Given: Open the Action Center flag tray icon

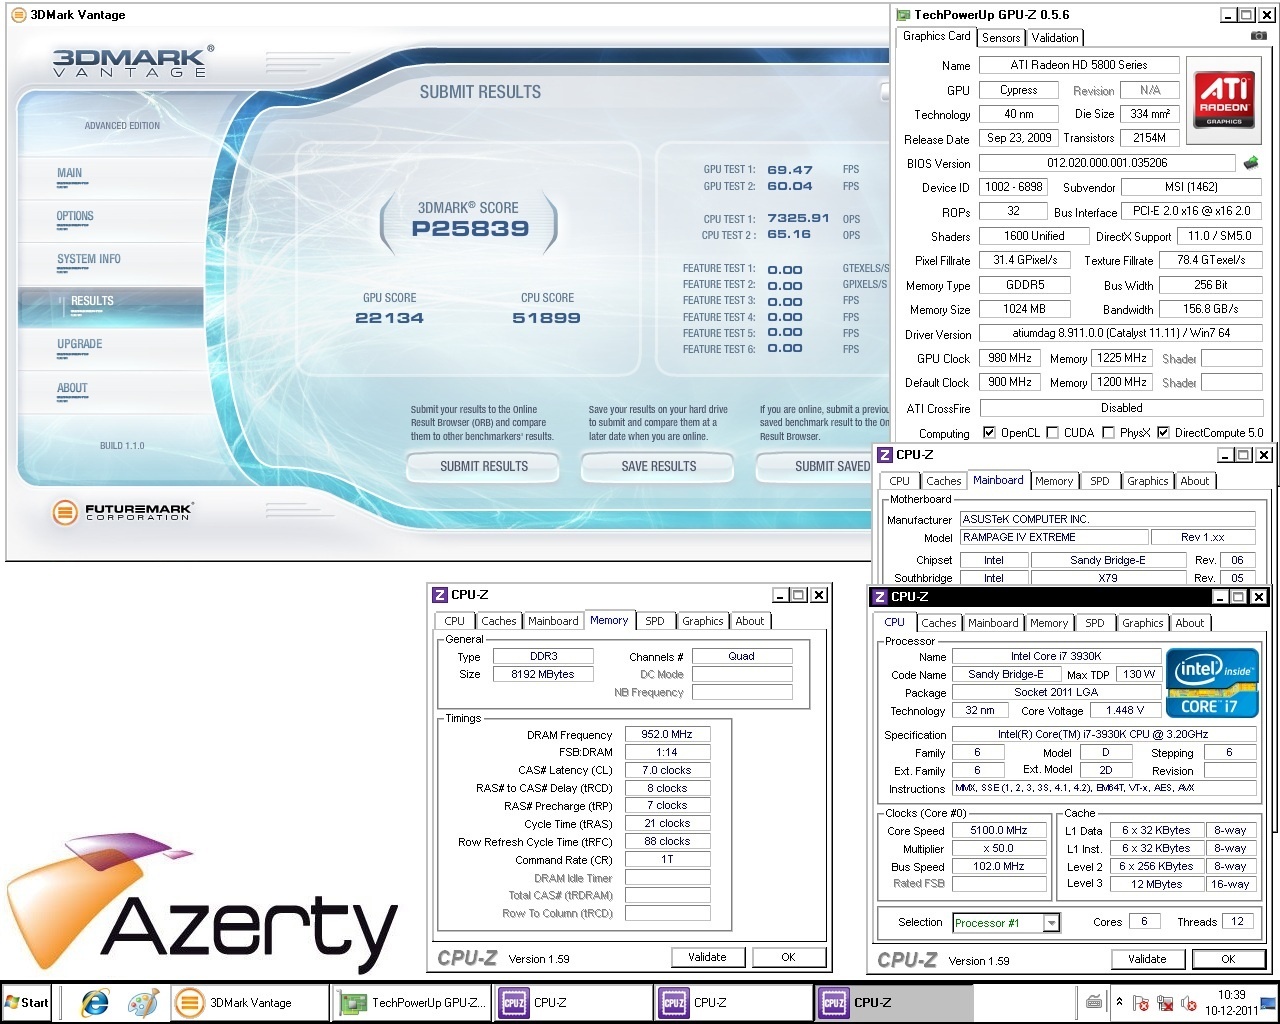Looking at the screenshot, I should point(1140,1003).
